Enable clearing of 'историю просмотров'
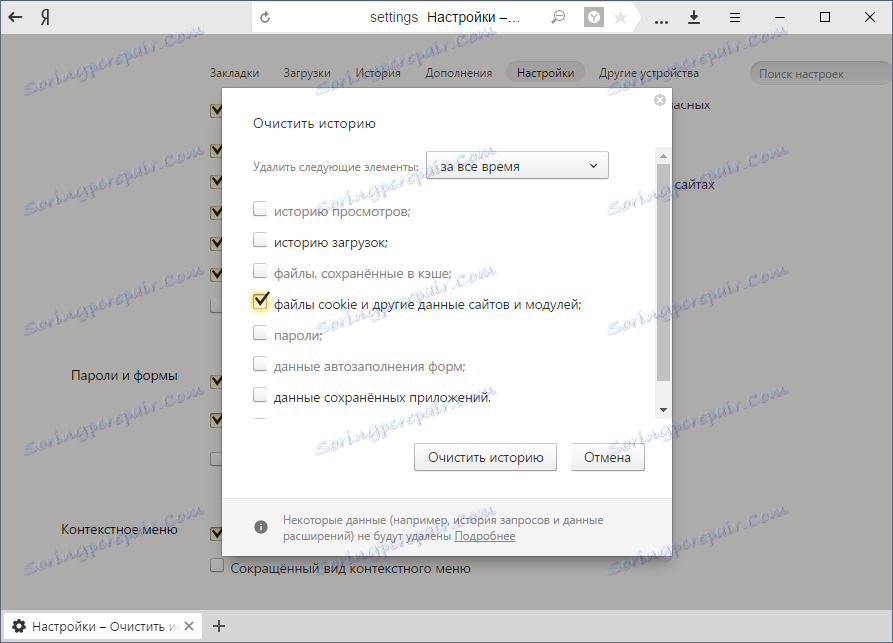The image size is (893, 643). [260, 211]
